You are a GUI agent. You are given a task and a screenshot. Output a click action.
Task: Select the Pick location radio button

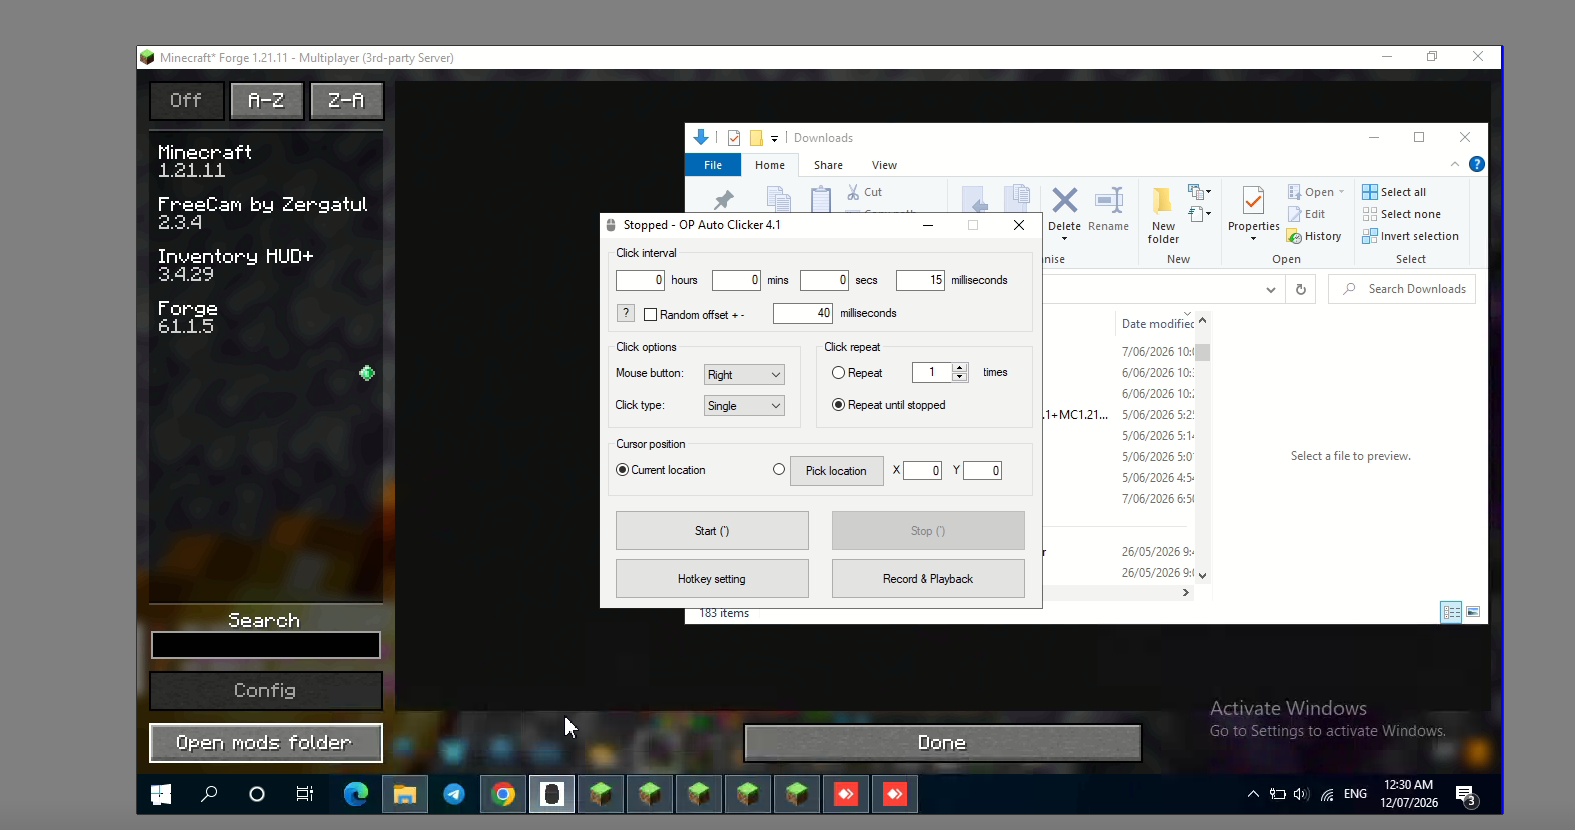[779, 469]
